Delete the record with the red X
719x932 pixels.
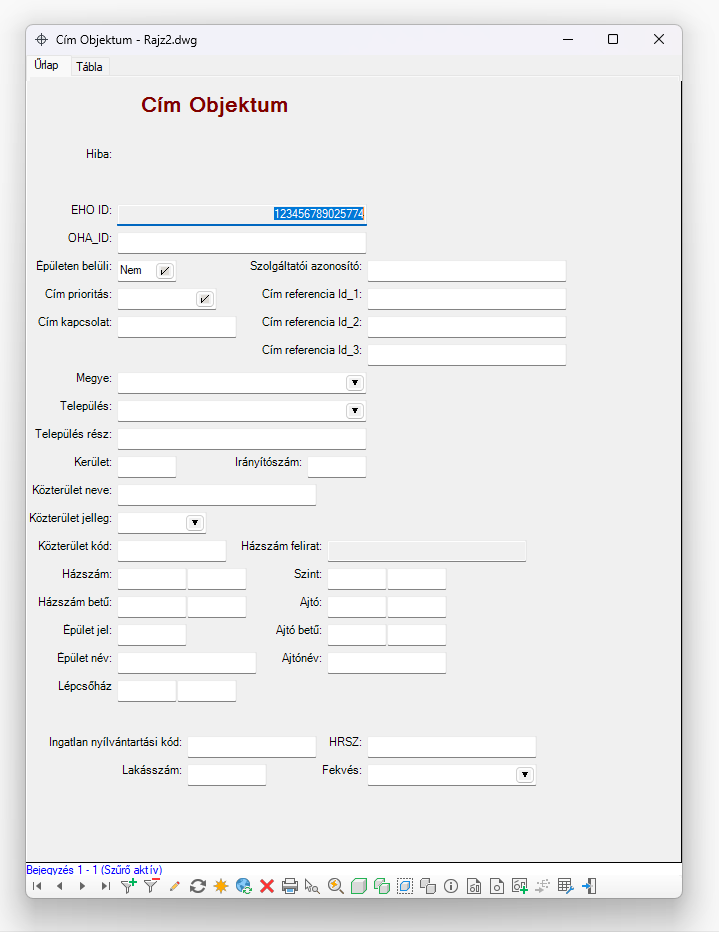267,886
